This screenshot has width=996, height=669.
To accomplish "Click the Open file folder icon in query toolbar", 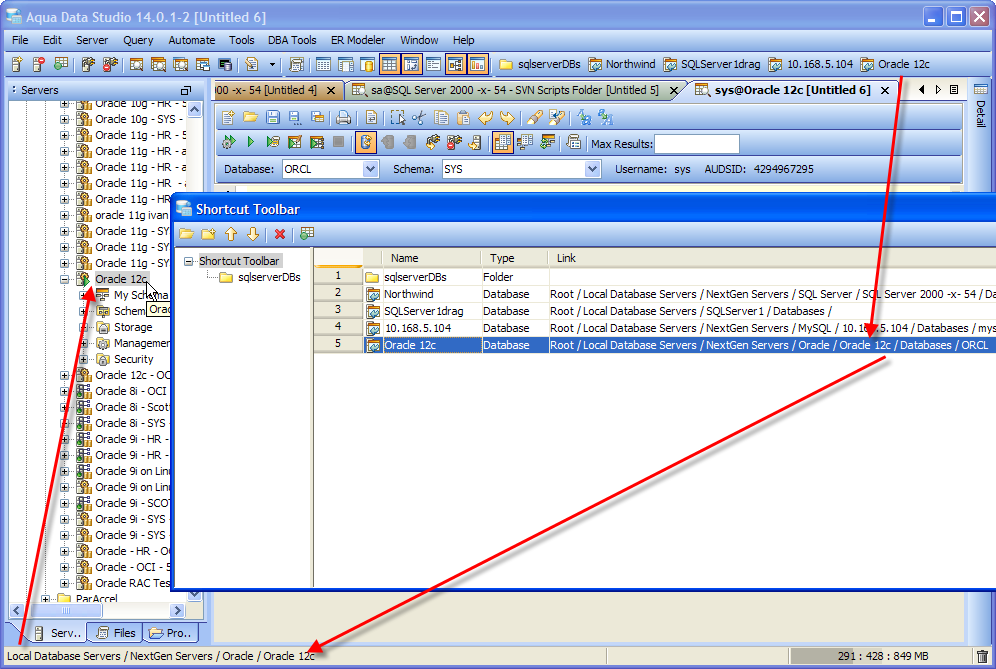I will click(250, 118).
